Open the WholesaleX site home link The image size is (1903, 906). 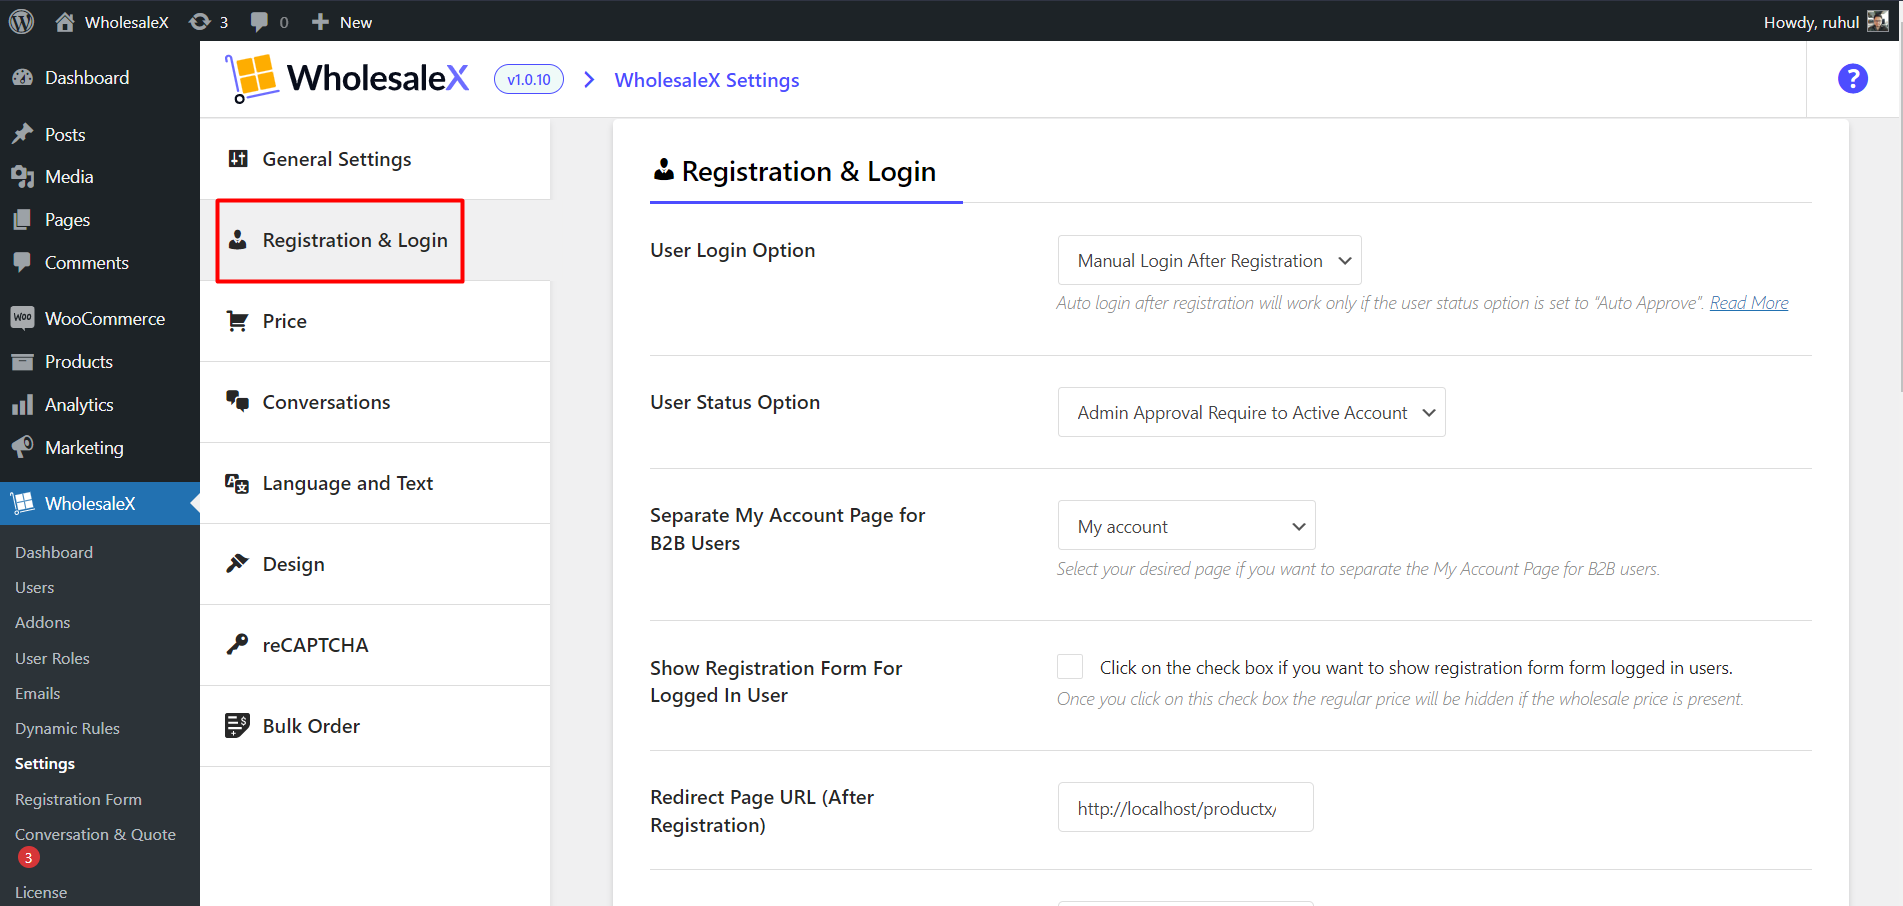111,22
